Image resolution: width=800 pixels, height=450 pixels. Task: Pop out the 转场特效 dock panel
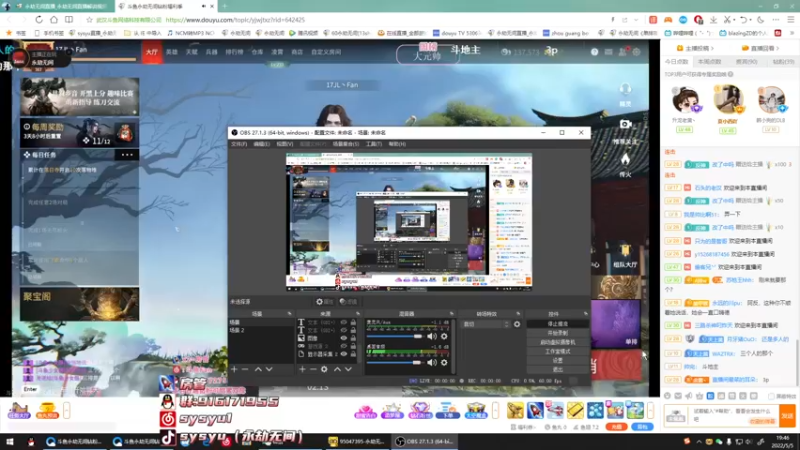click(x=518, y=314)
